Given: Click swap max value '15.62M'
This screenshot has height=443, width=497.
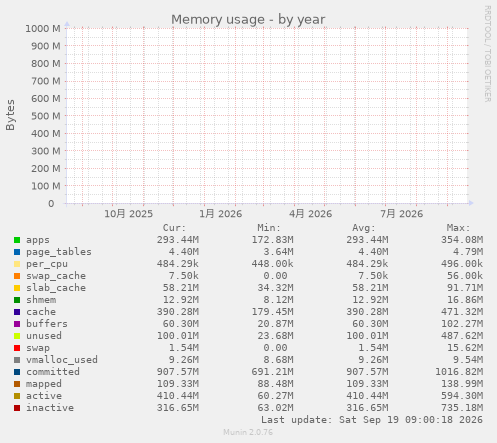Looking at the screenshot, I should 465,348.
